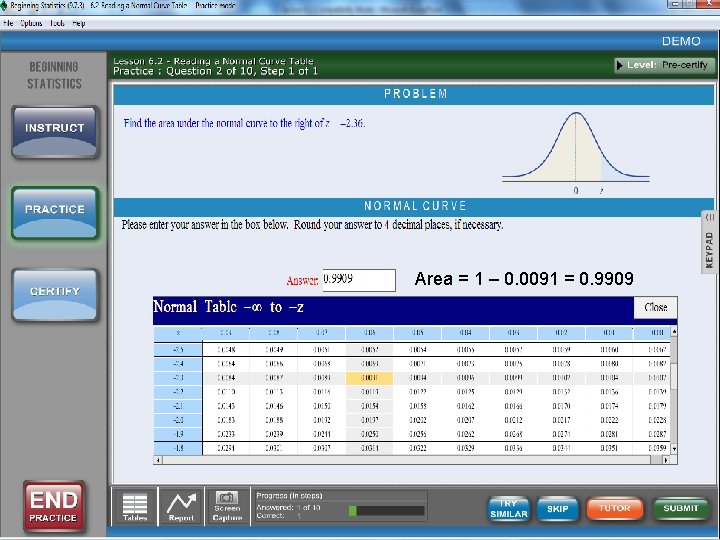Click the table's scroll-up arrow
720x540 pixels.
coord(674,332)
